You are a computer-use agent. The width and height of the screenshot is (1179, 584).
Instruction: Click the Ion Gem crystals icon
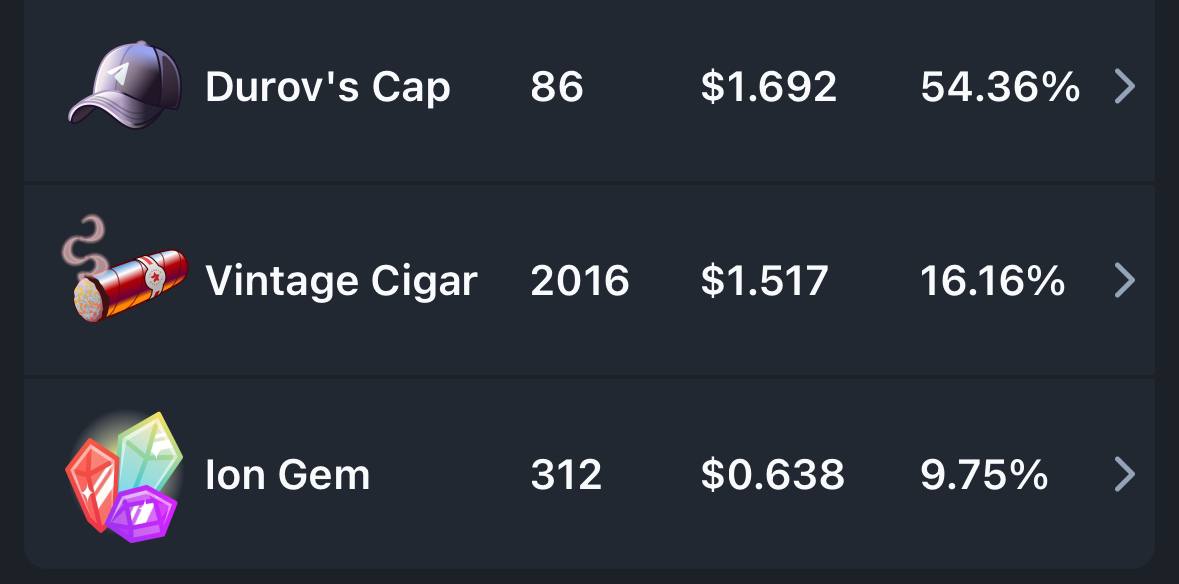click(124, 477)
